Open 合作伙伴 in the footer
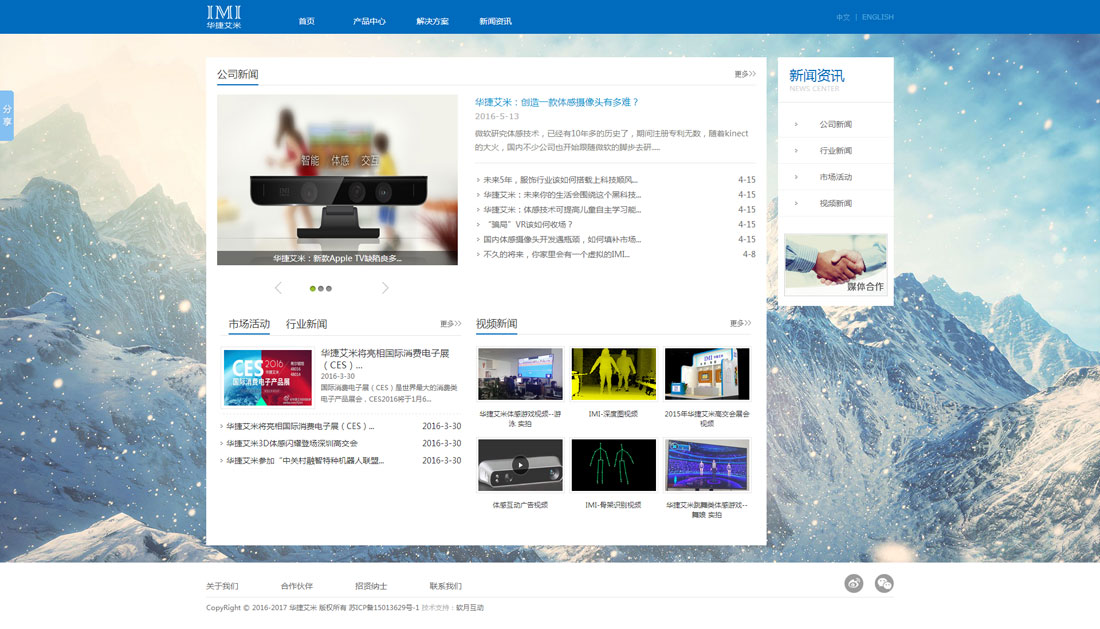The height and width of the screenshot is (629, 1100). point(297,586)
